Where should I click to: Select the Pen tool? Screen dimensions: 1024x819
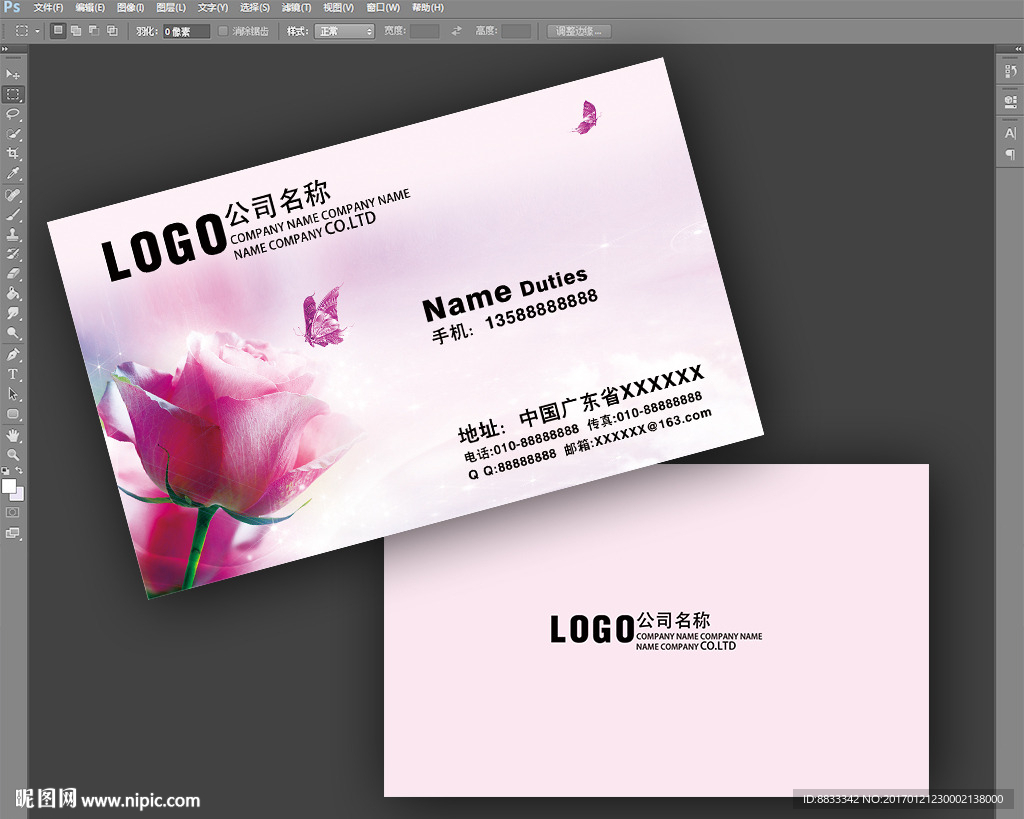tap(13, 354)
